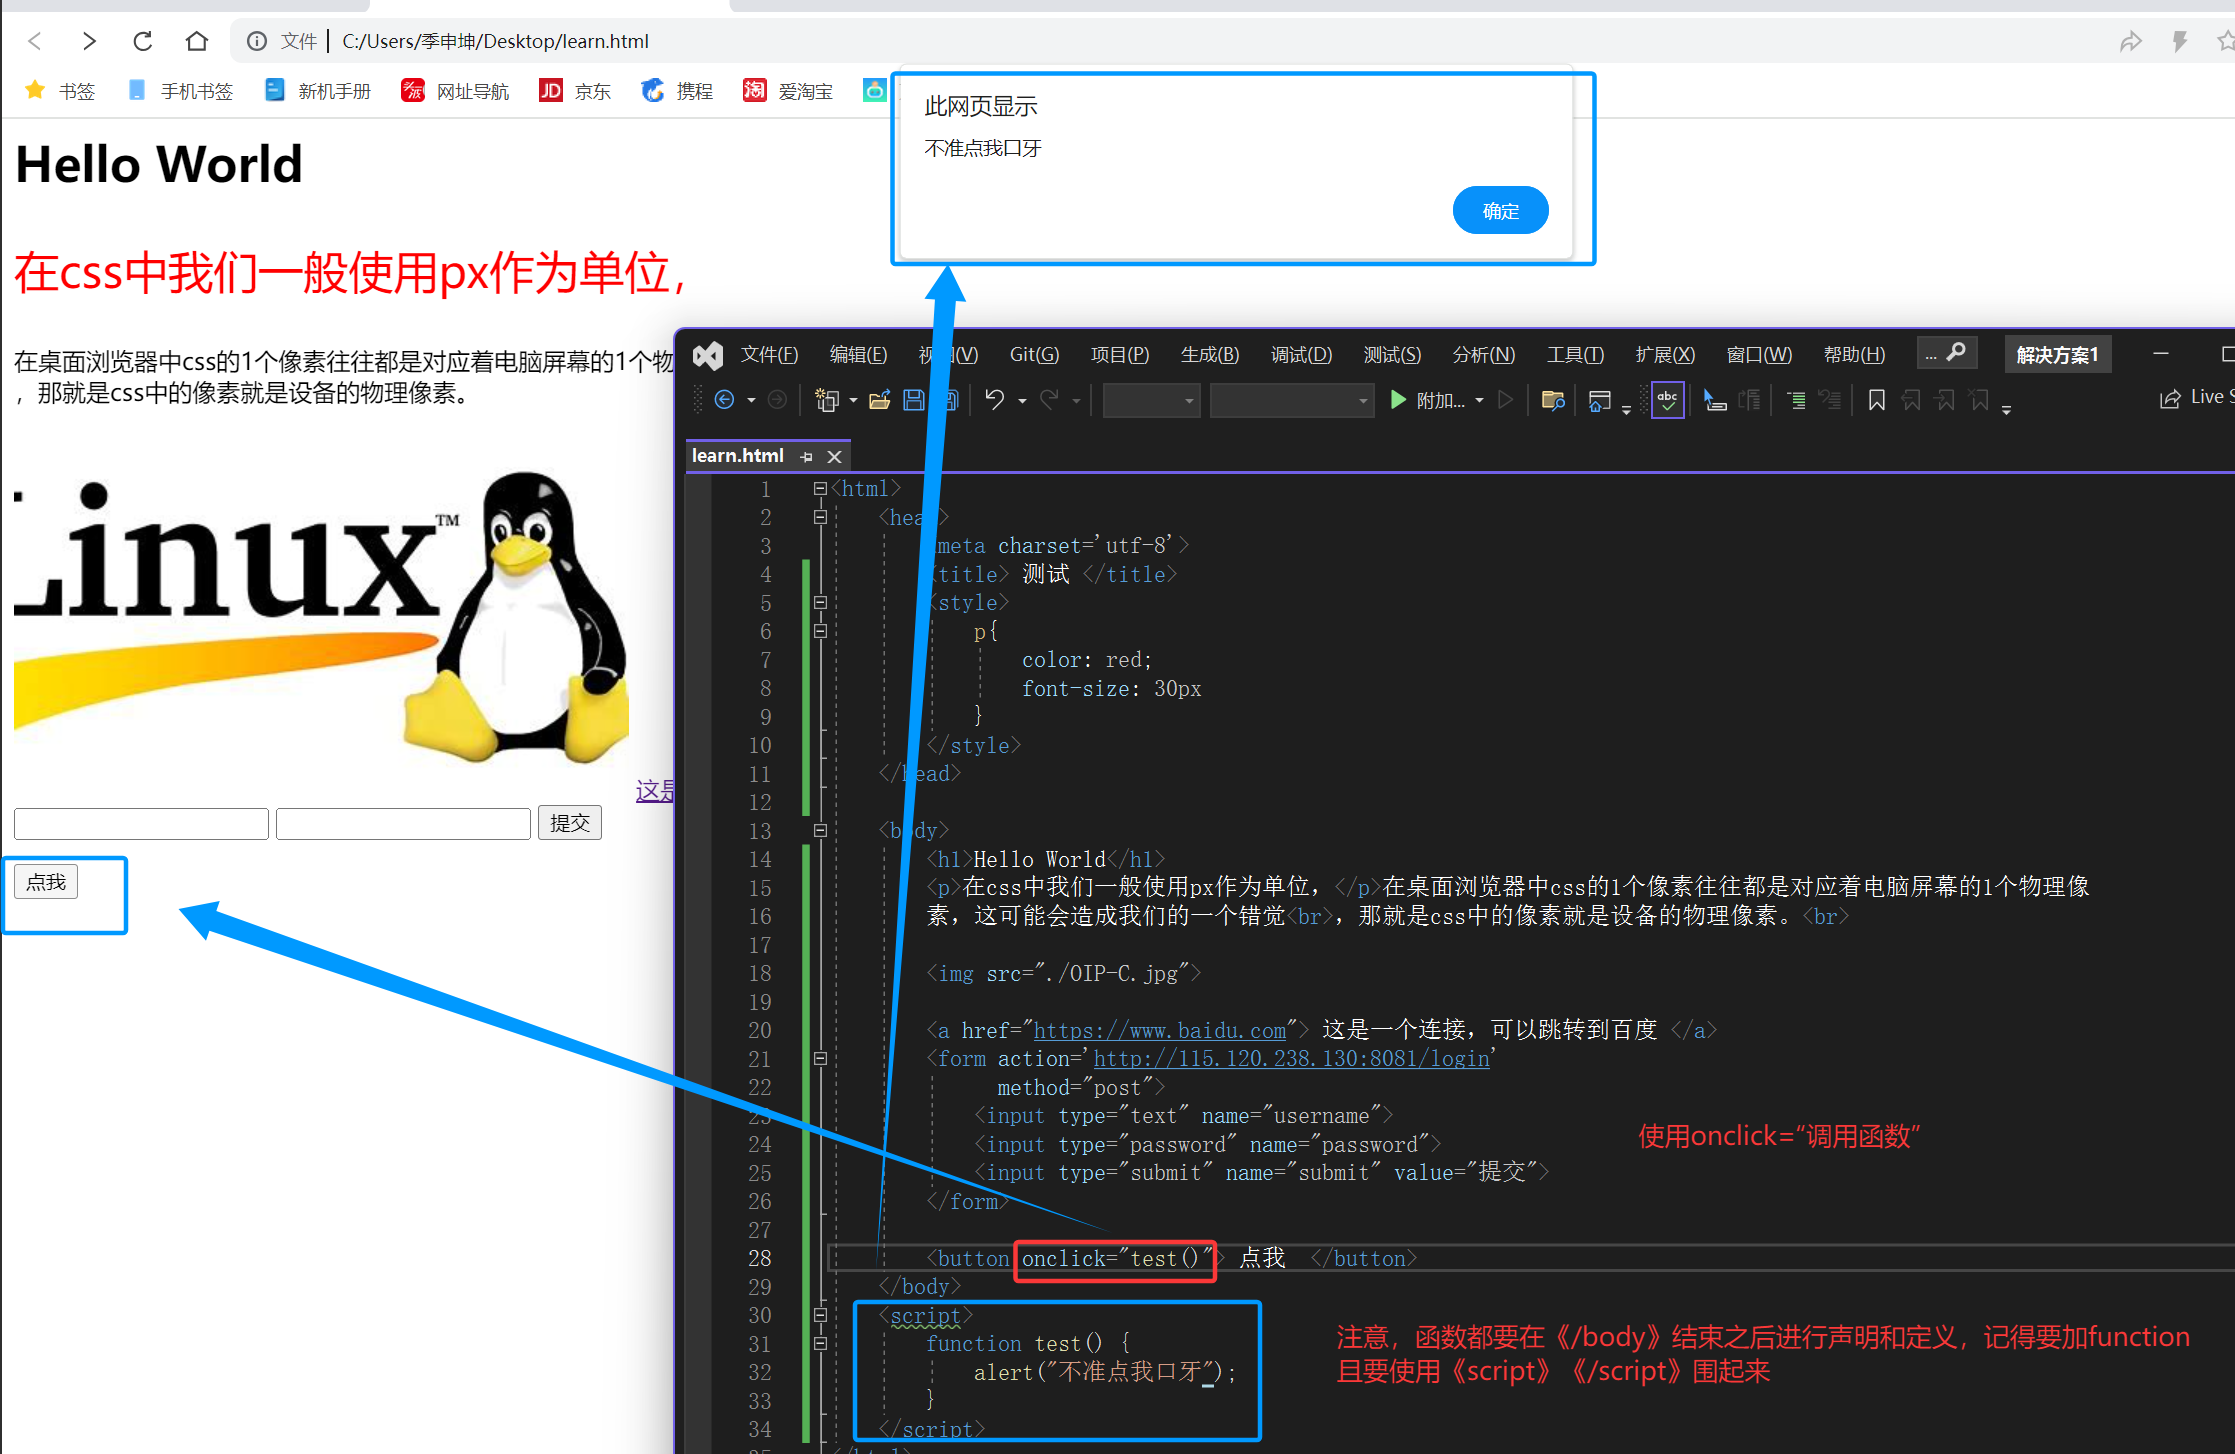
Task: Click the undo toolbar icon
Action: (x=994, y=400)
